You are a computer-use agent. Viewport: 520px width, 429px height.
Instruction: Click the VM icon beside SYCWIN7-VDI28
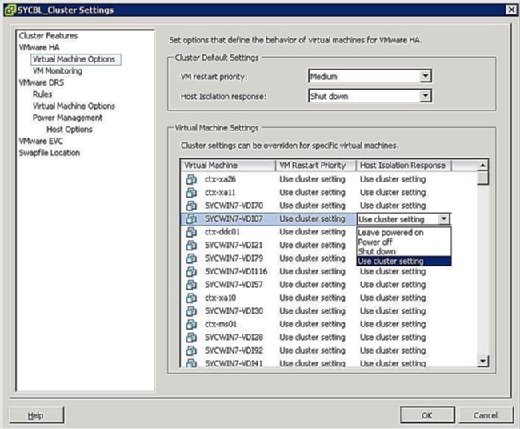(x=191, y=337)
